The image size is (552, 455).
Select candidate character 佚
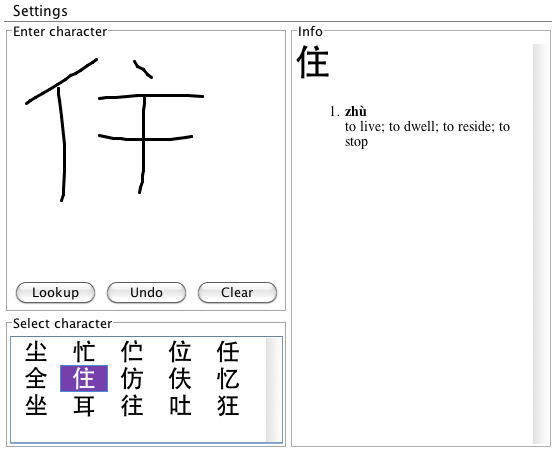(x=180, y=379)
